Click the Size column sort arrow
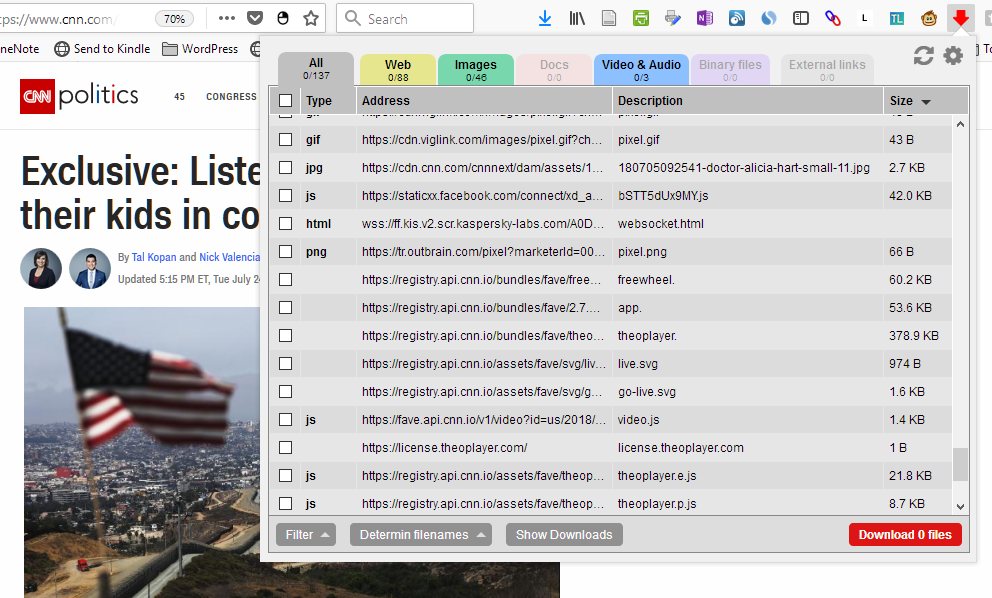The image size is (992, 598). tap(925, 102)
